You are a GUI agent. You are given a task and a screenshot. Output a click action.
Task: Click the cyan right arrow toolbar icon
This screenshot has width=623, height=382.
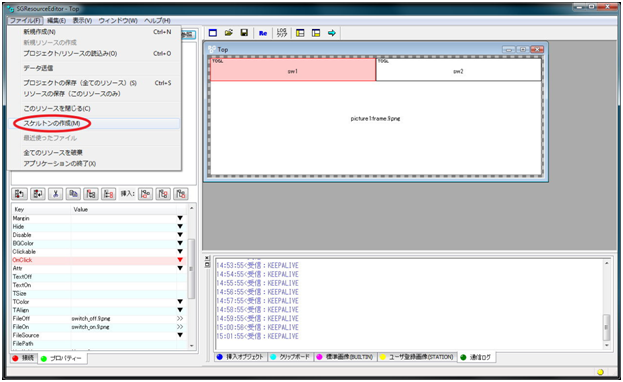coord(332,33)
